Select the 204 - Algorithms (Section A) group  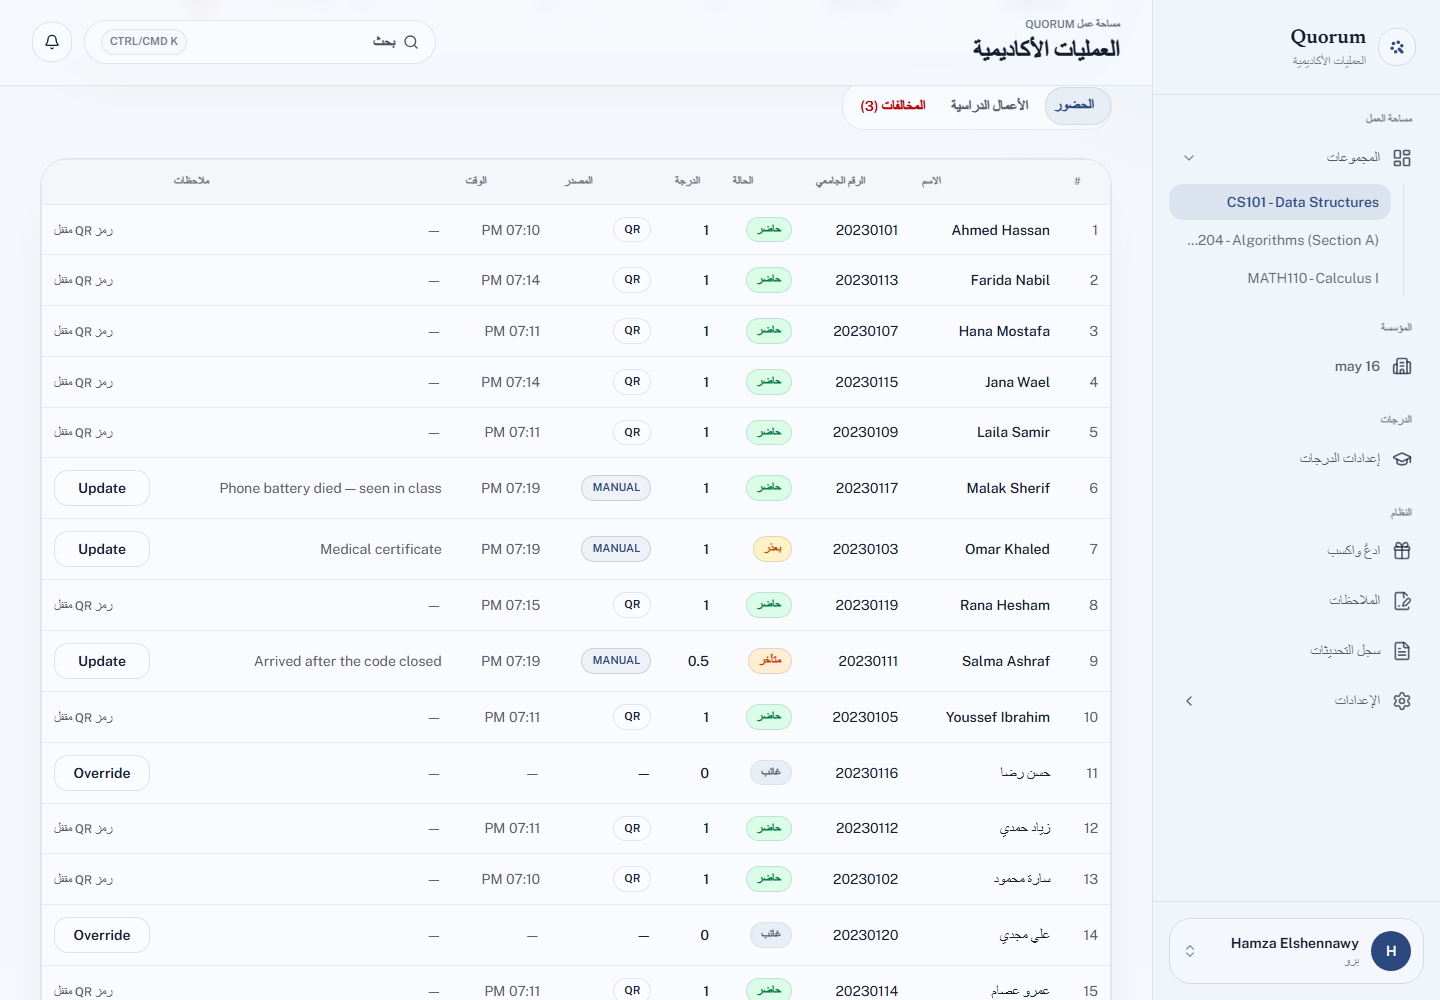[1280, 240]
